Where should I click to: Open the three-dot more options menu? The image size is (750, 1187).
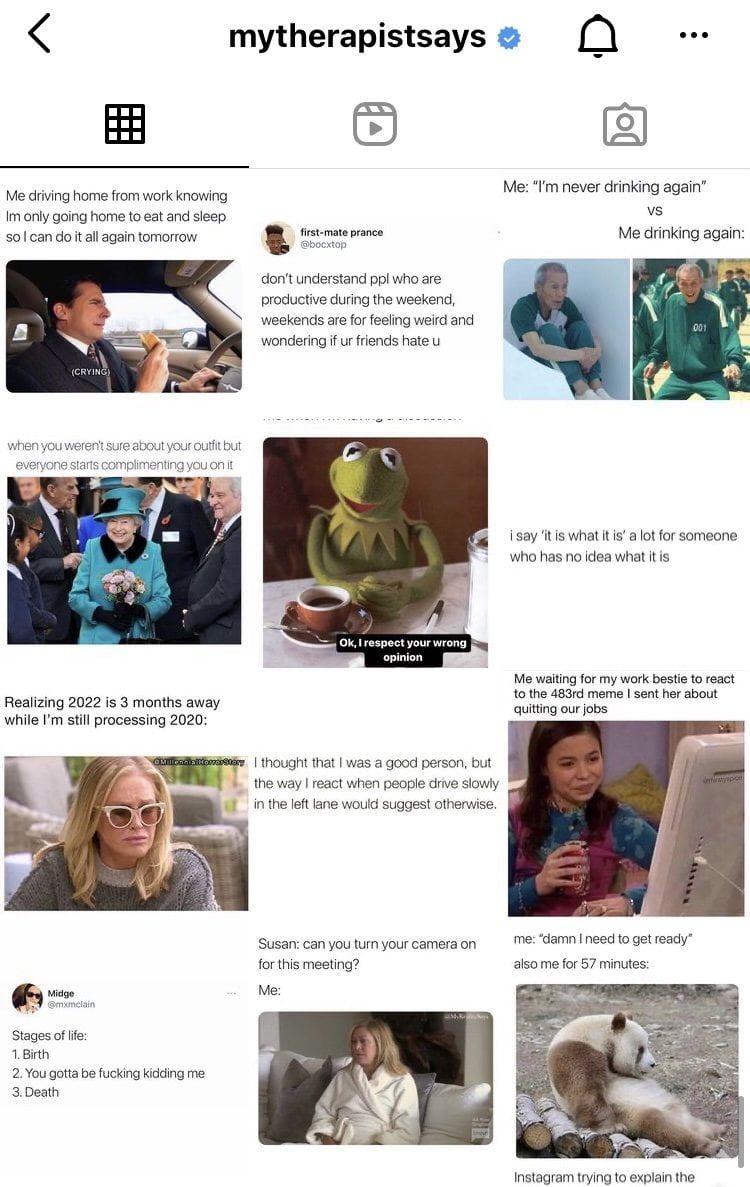pyautogui.click(x=694, y=35)
